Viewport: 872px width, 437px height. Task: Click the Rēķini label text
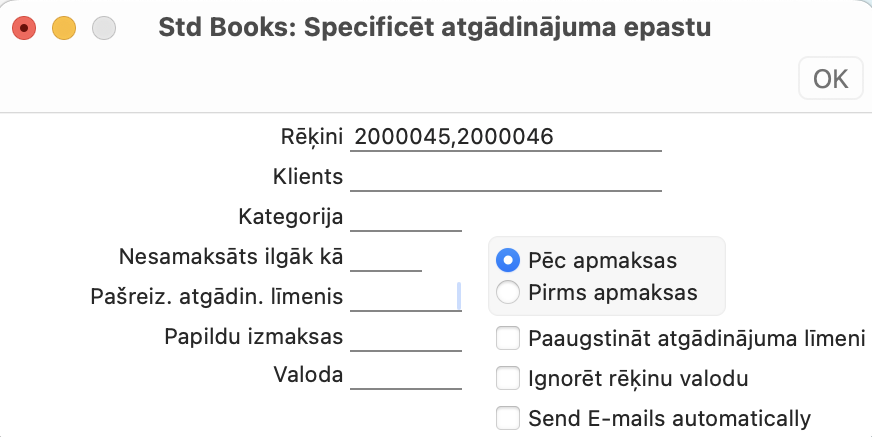click(313, 137)
